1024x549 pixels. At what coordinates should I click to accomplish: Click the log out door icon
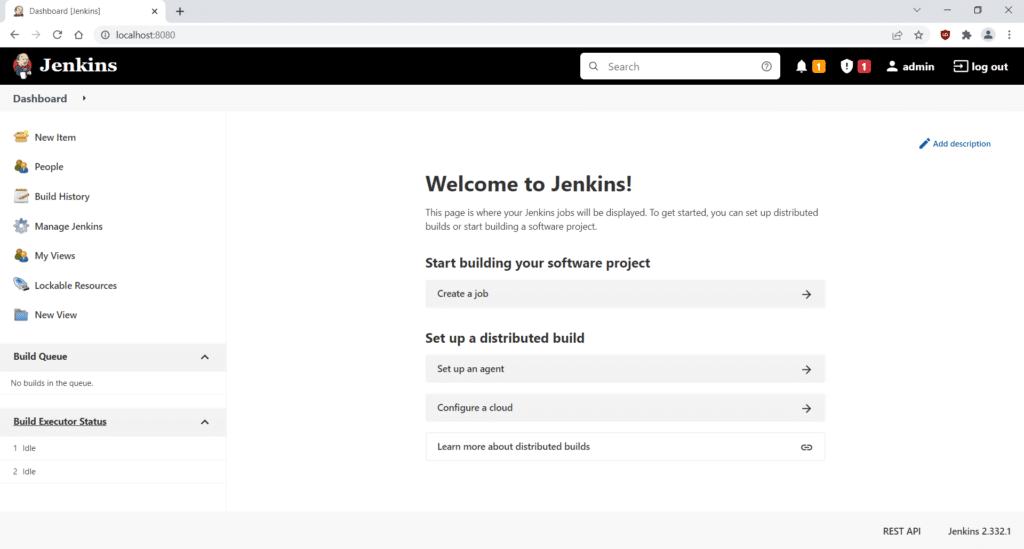(x=960, y=66)
